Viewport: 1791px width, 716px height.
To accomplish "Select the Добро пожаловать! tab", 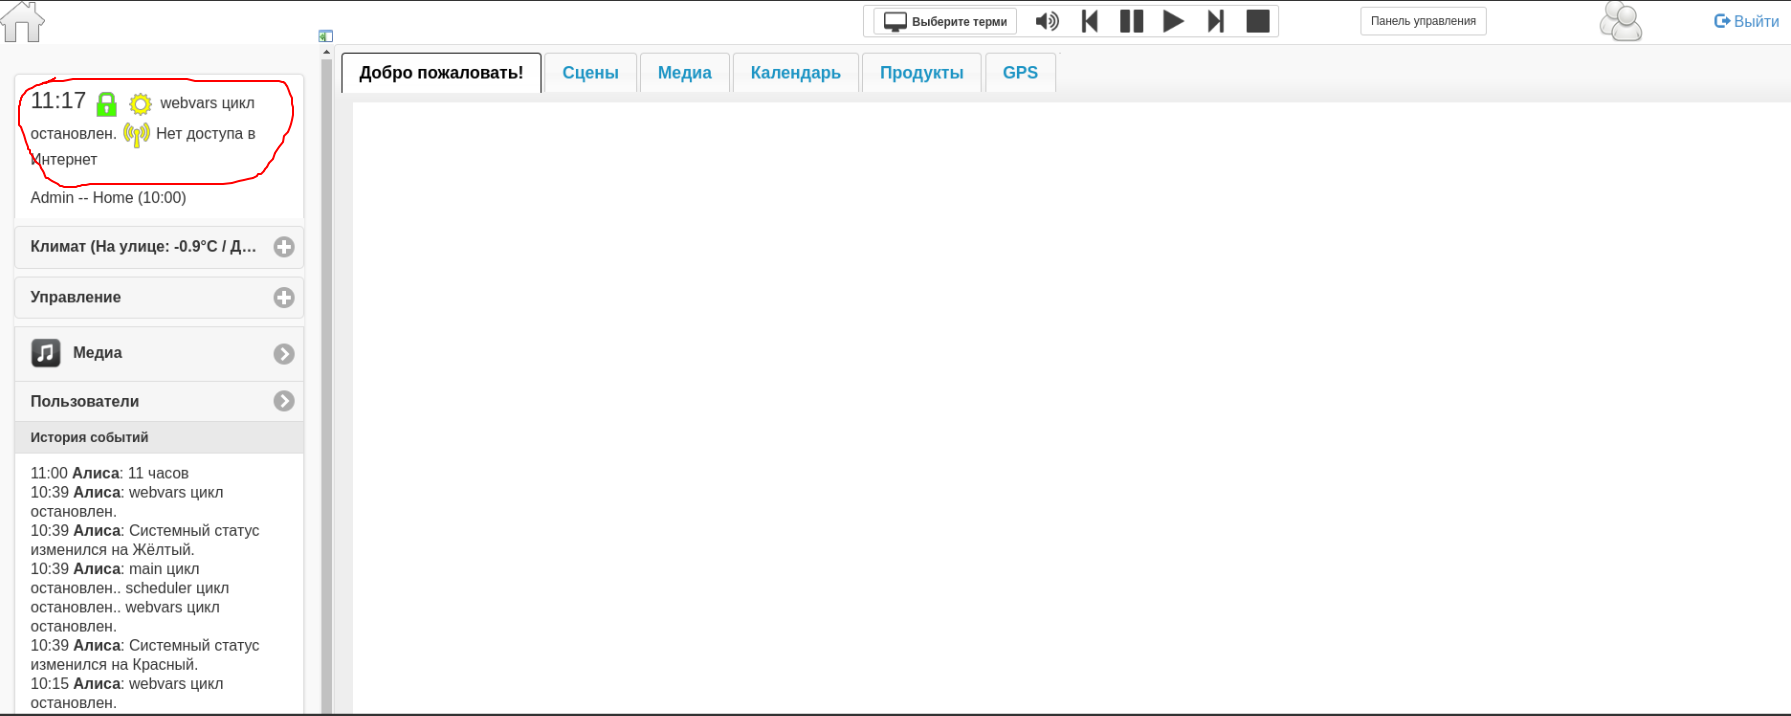I will 441,73.
